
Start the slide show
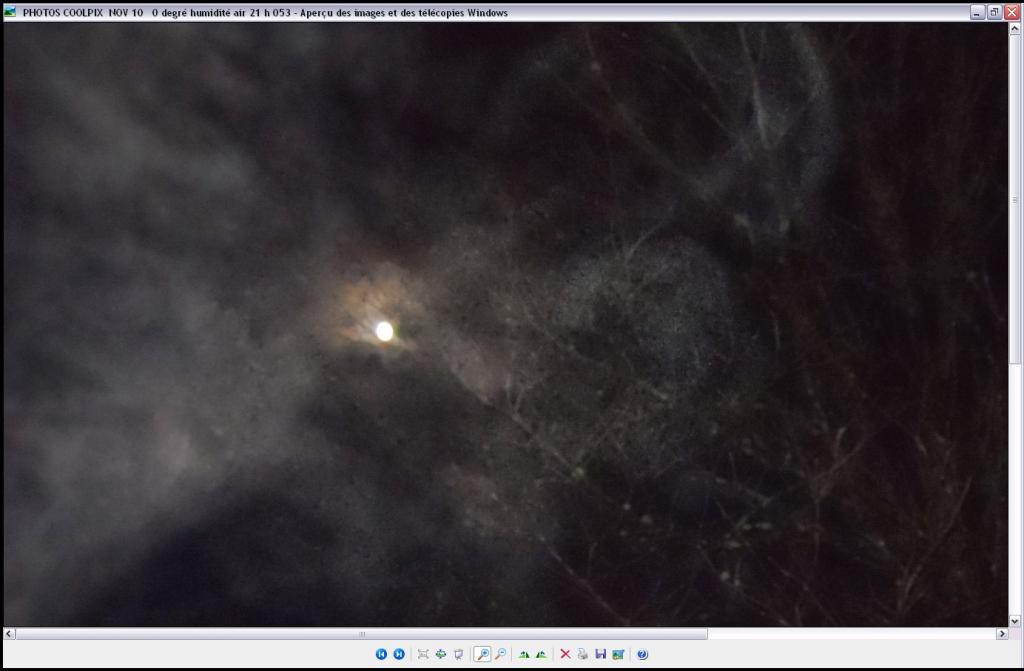coord(458,654)
